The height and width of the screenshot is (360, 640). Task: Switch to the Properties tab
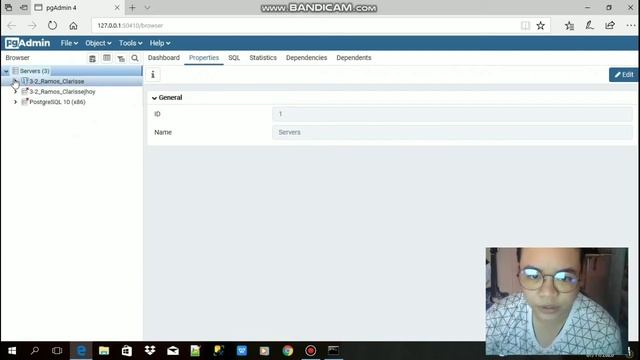click(x=204, y=58)
